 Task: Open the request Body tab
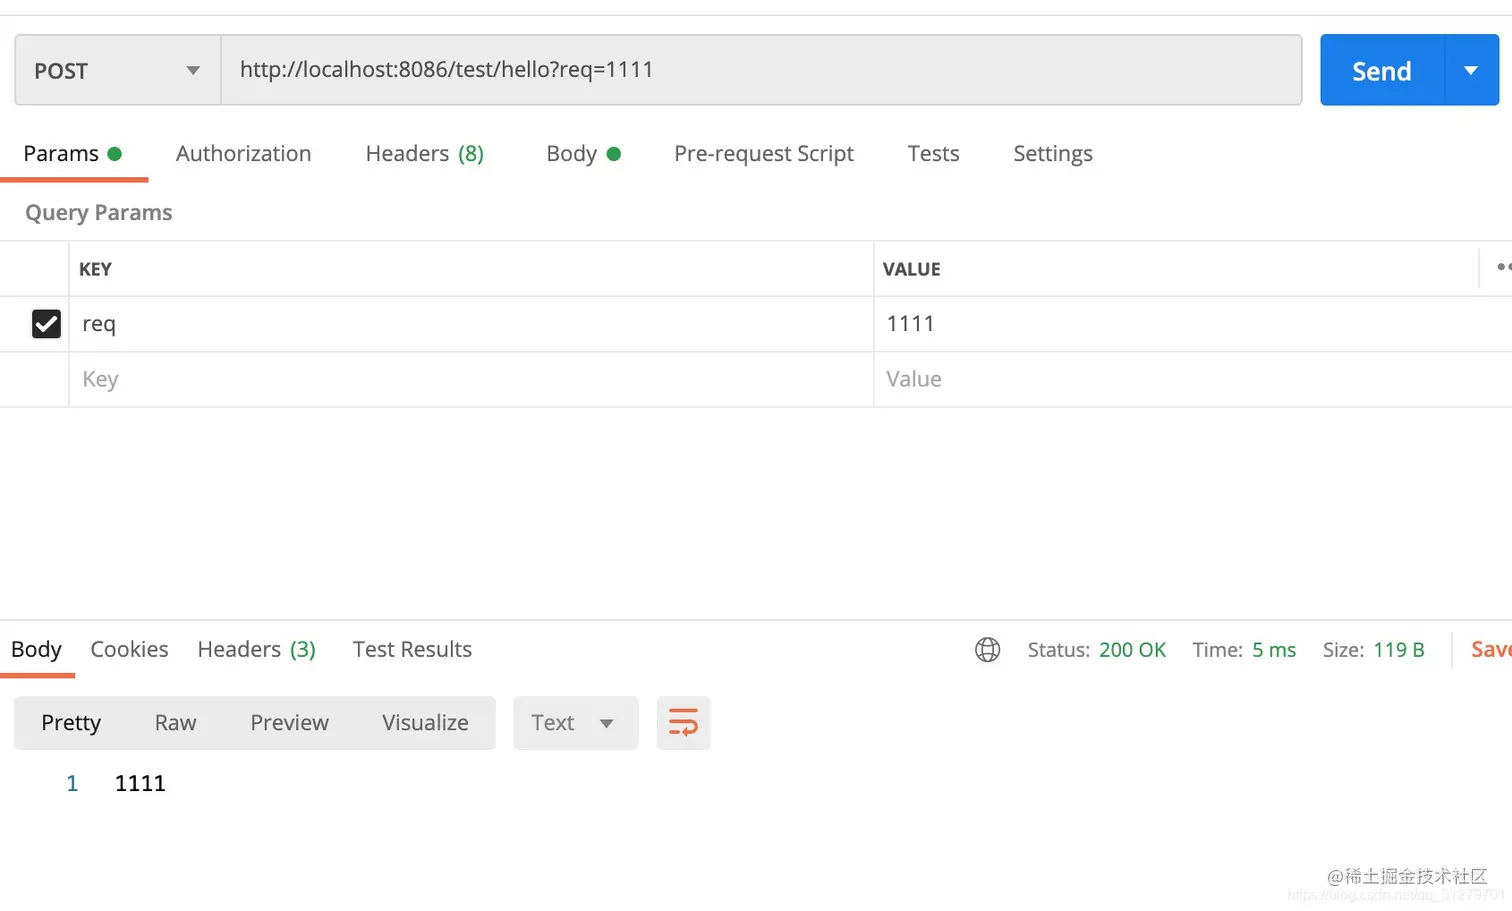pos(583,154)
